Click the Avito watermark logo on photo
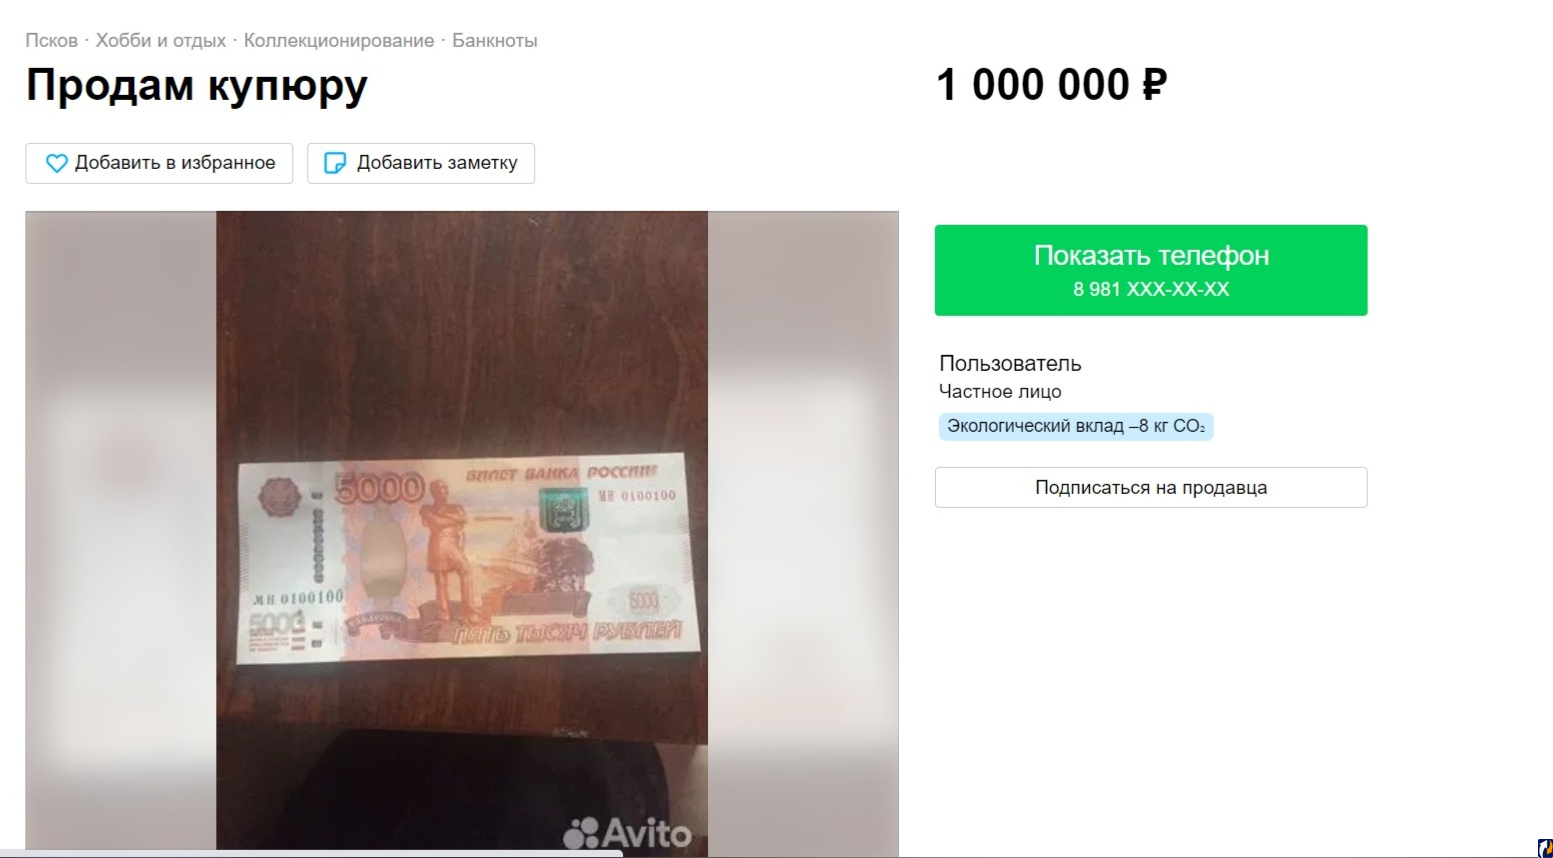 627,833
